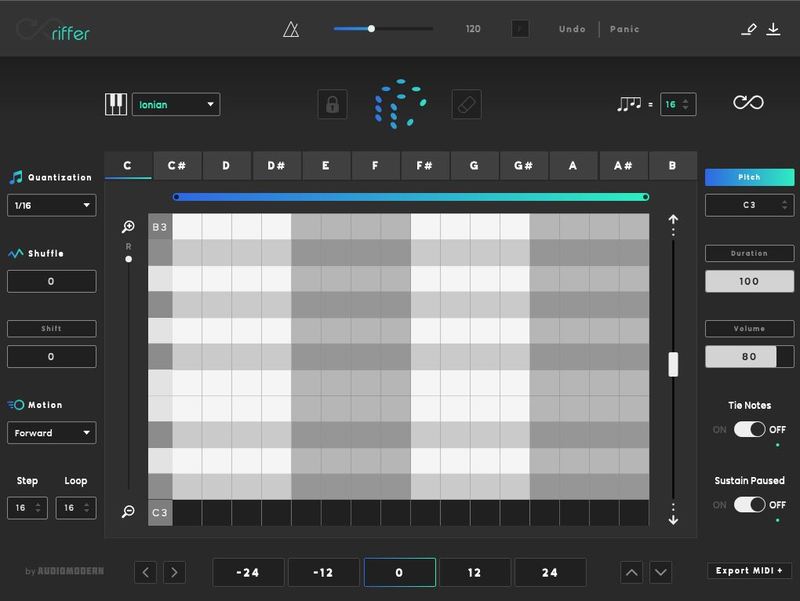Viewport: 800px width, 601px height.
Task: Zoom in with the magnifier plus icon
Action: [x=128, y=228]
